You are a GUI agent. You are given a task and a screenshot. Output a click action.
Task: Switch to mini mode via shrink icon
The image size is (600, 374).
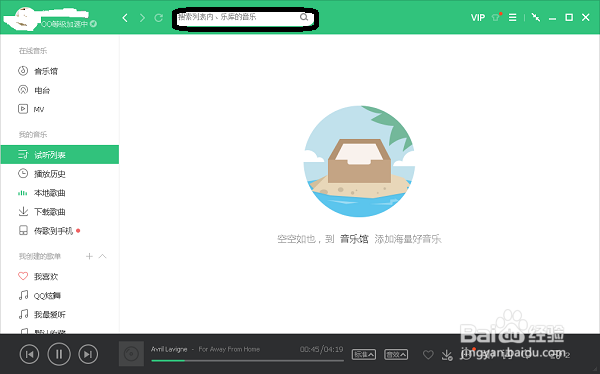click(x=536, y=18)
